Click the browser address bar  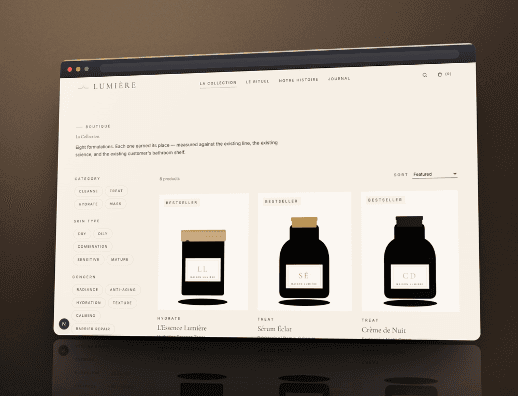click(x=279, y=61)
